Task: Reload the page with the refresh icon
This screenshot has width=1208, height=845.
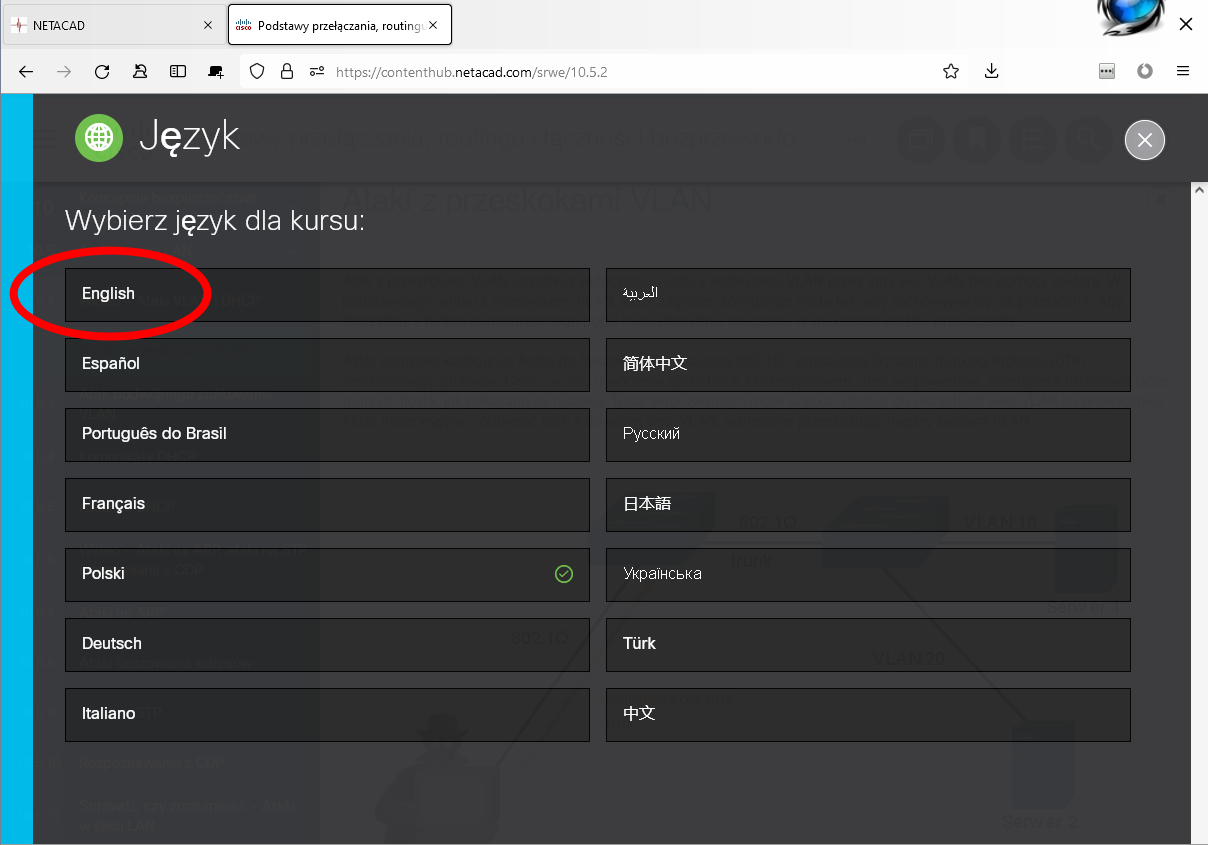Action: click(x=102, y=71)
